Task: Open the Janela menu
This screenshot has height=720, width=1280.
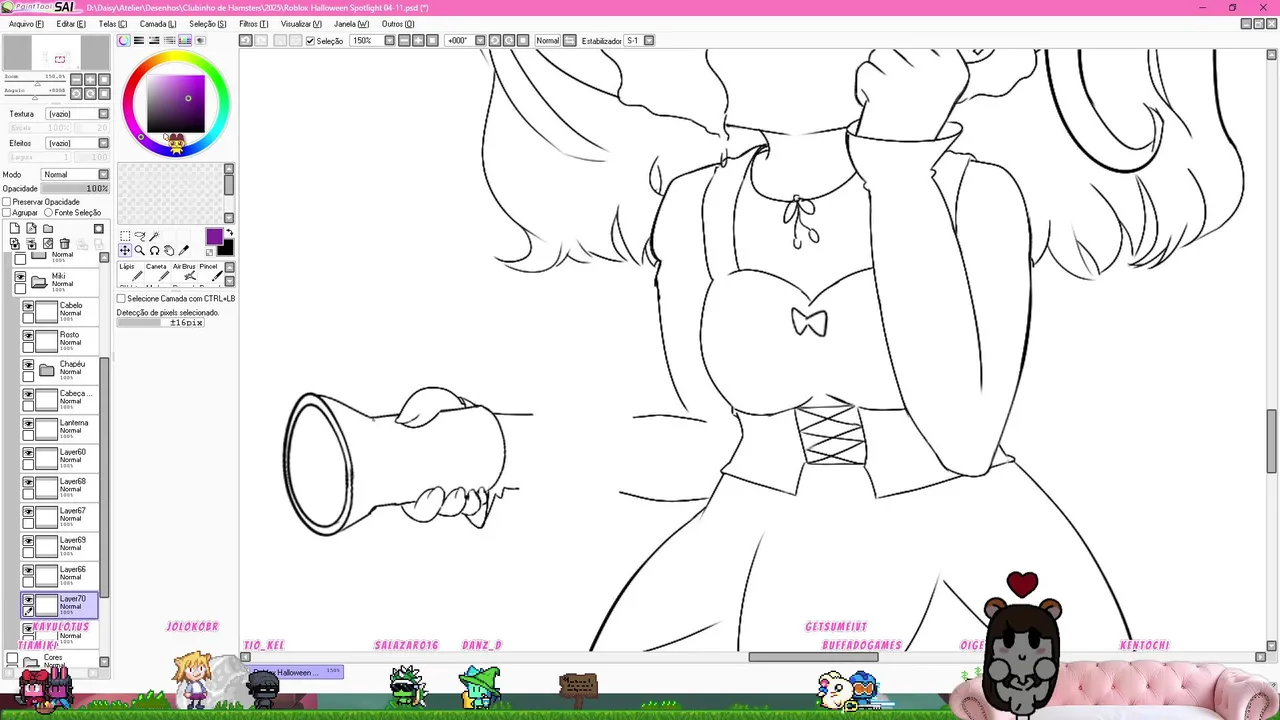Action: (x=351, y=24)
